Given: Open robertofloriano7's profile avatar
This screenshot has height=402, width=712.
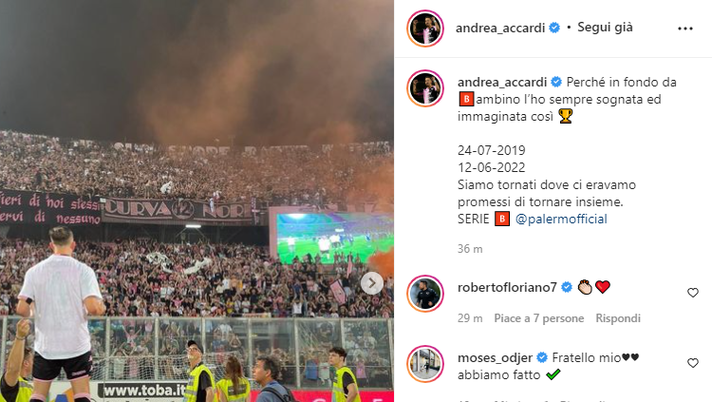Looking at the screenshot, I should coord(425,293).
